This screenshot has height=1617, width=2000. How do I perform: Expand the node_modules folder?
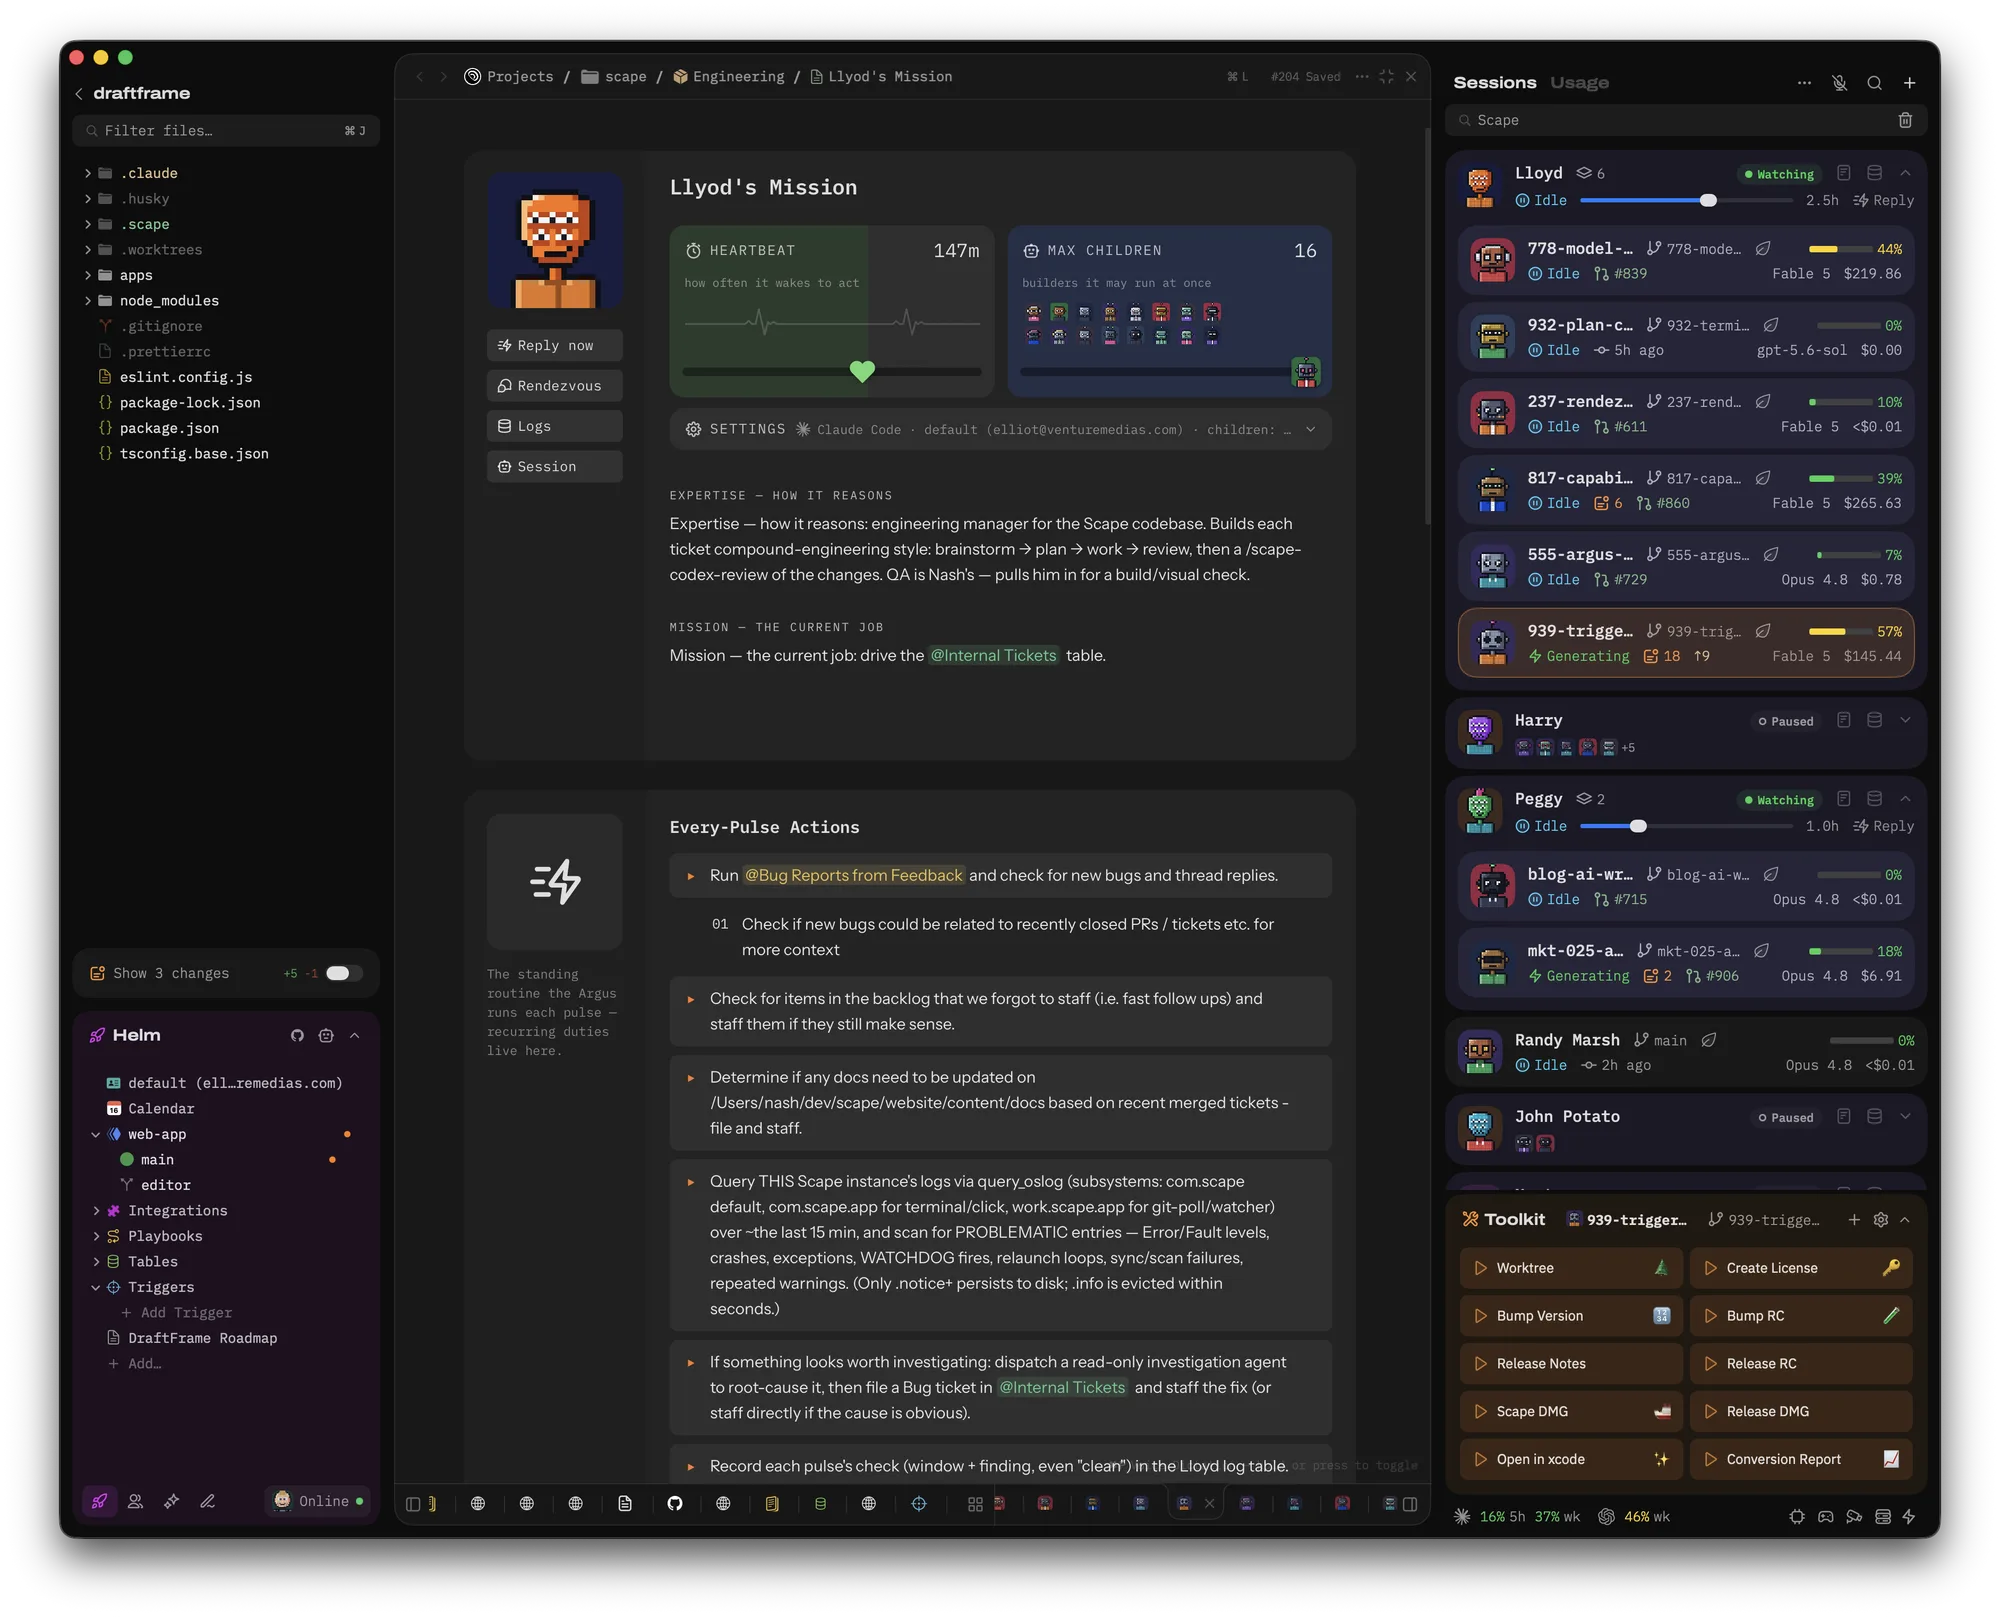88,301
